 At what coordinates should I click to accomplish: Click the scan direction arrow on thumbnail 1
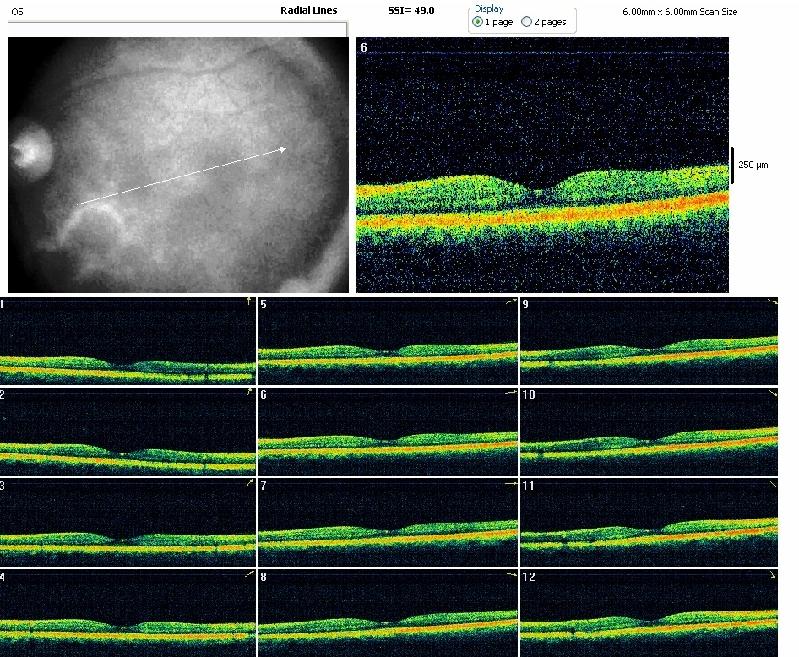[x=248, y=302]
